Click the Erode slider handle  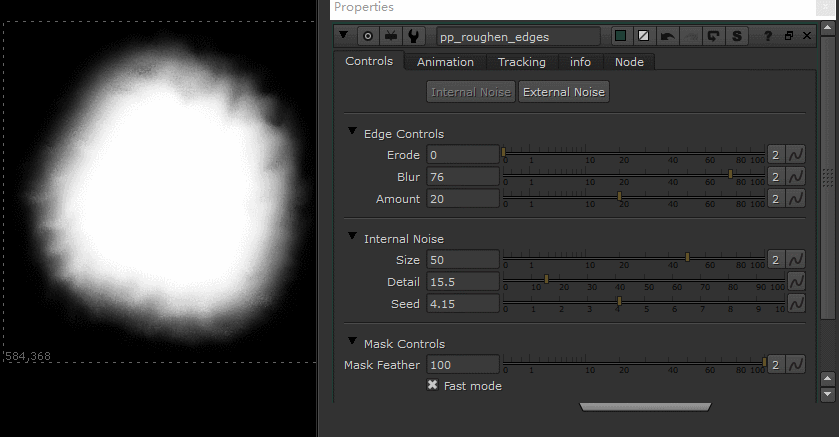[504, 152]
